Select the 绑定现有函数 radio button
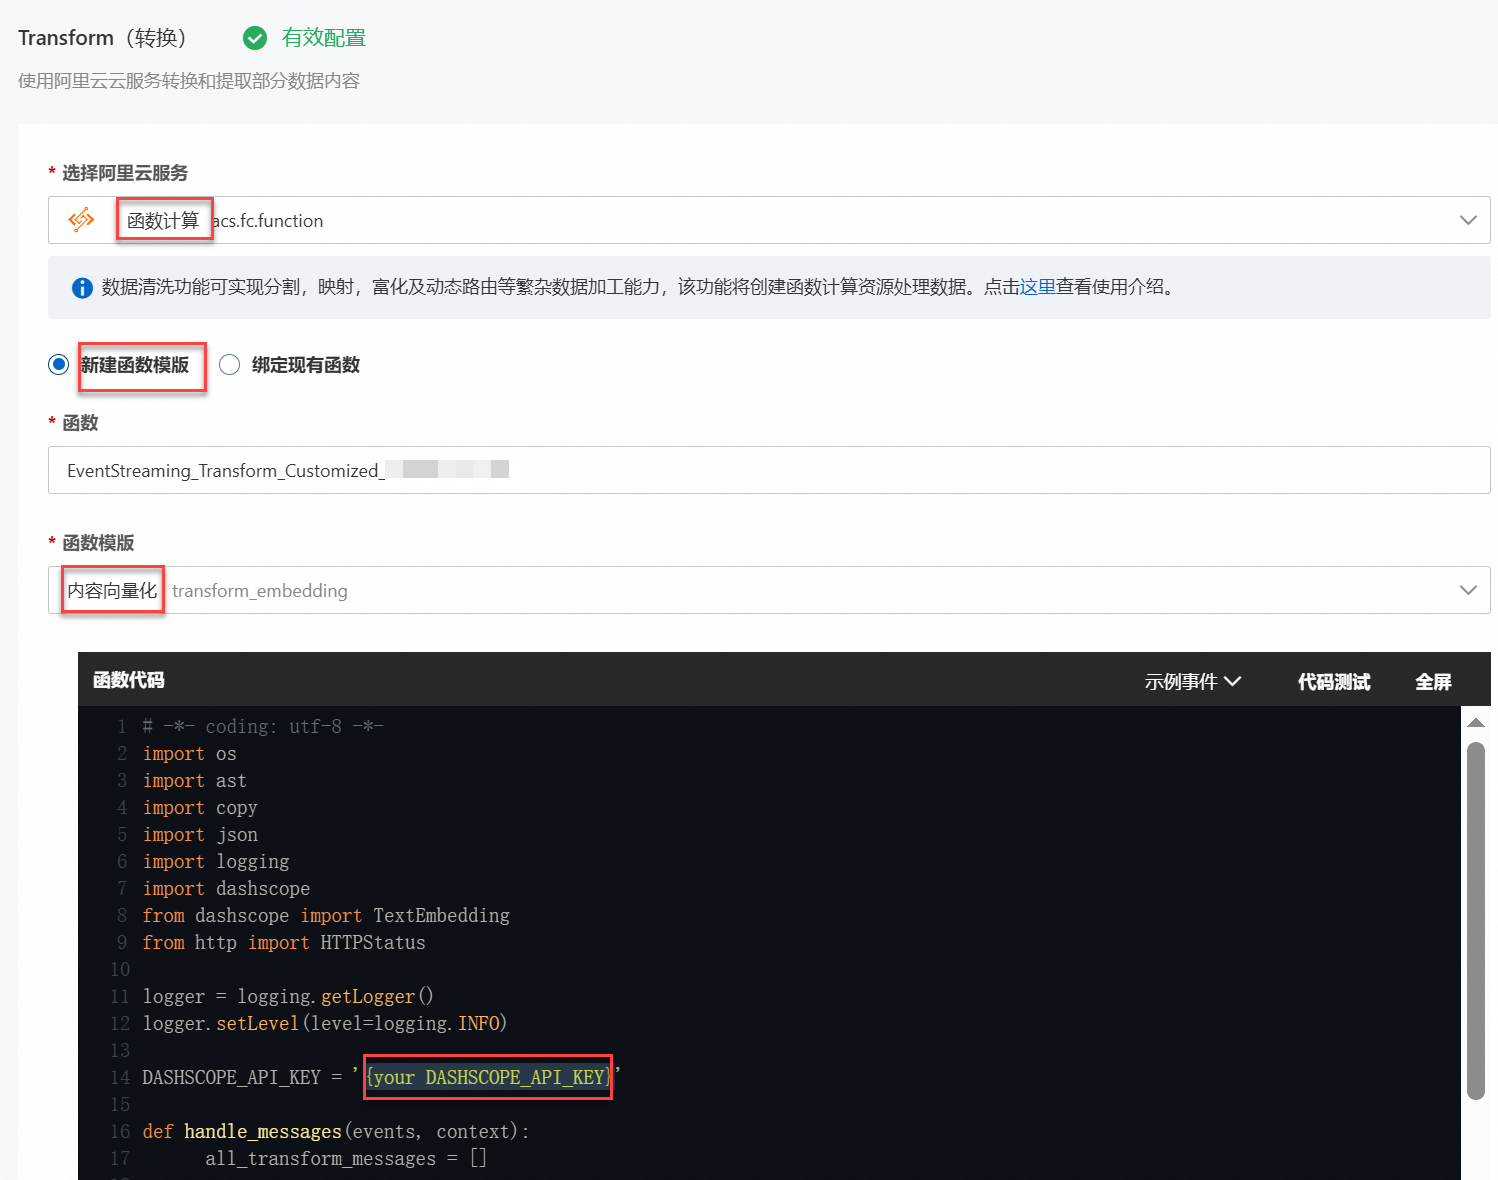1498x1180 pixels. pos(230,365)
